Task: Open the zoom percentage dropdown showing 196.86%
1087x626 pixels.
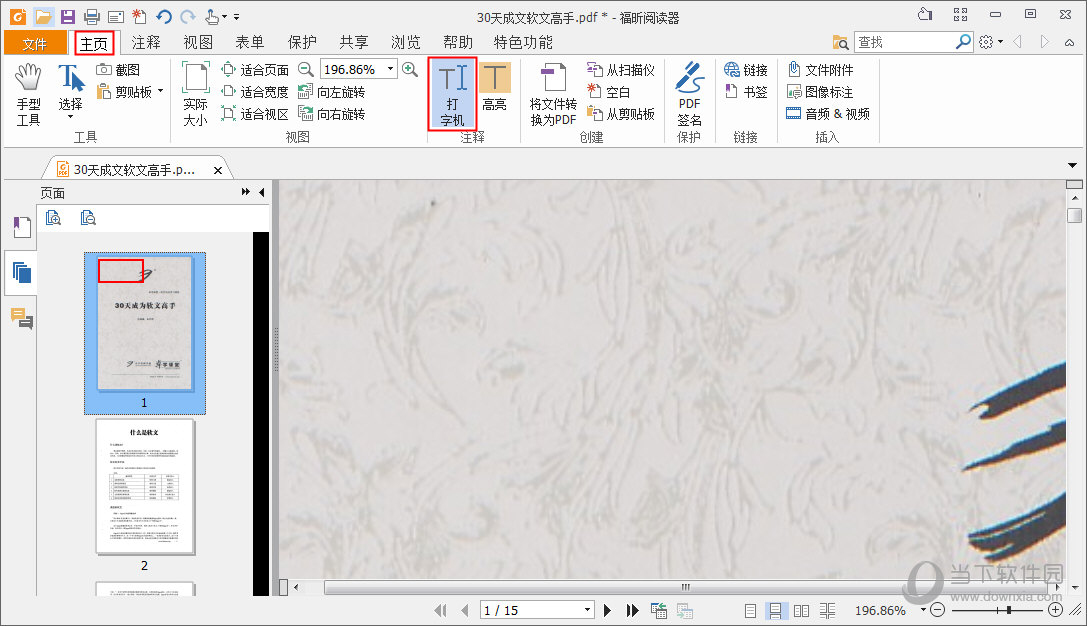Action: click(x=389, y=69)
